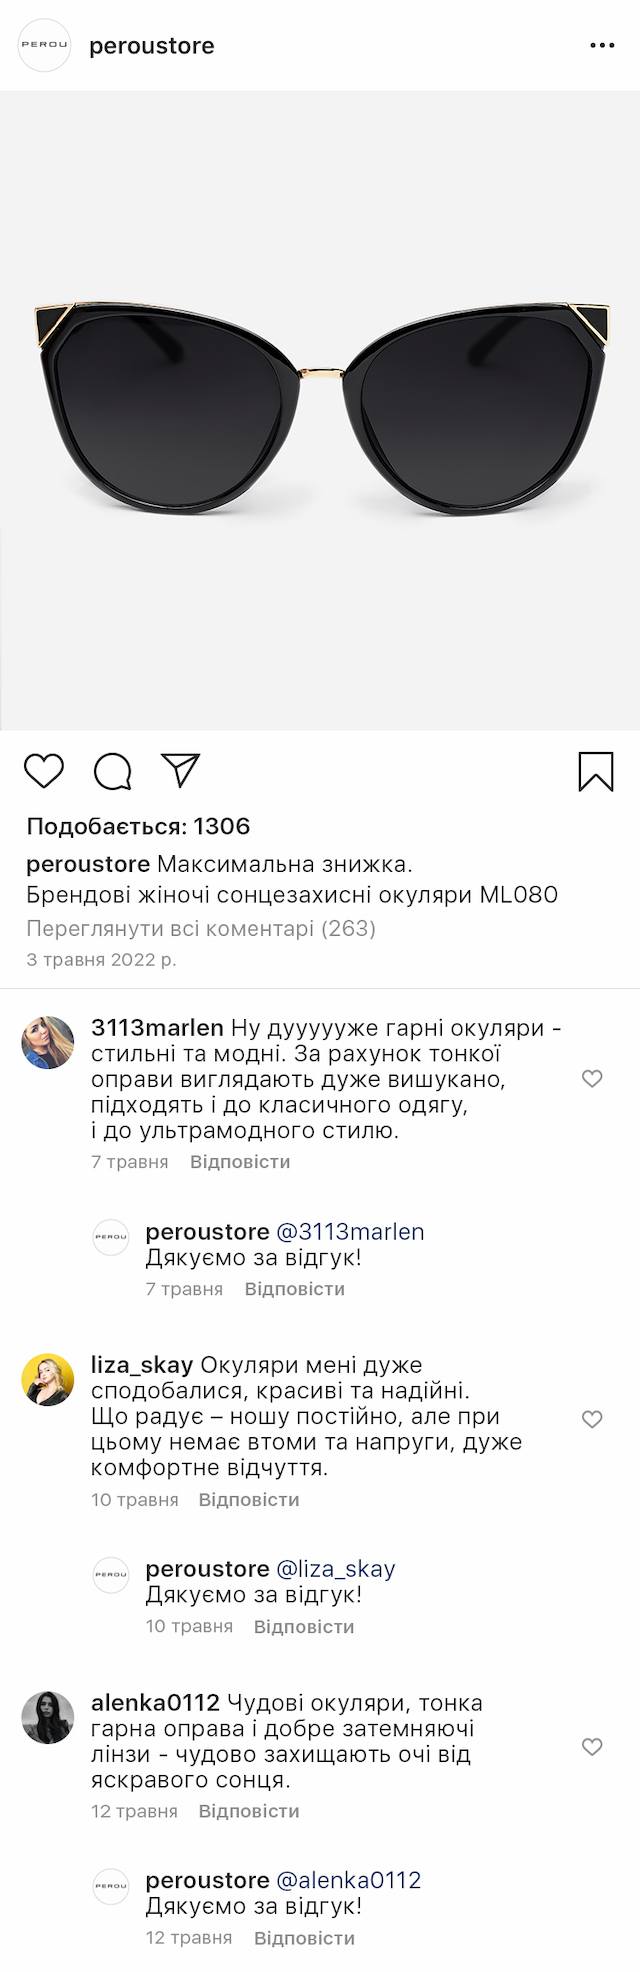Open peroustore username in header
The height and width of the screenshot is (1972, 640).
click(x=152, y=46)
